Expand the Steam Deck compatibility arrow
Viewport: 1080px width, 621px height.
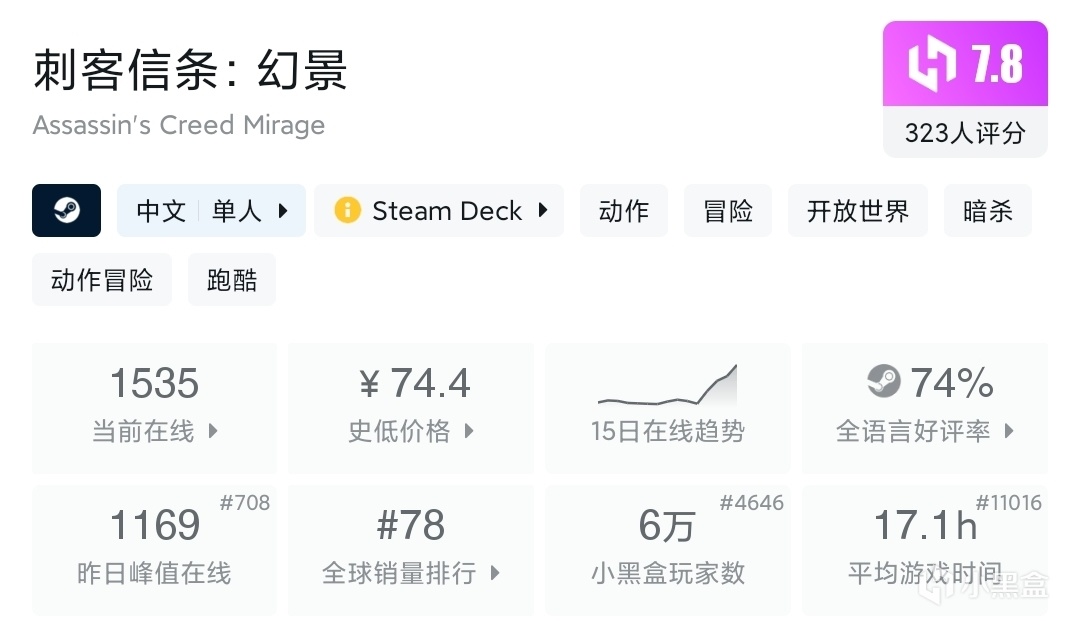point(543,211)
